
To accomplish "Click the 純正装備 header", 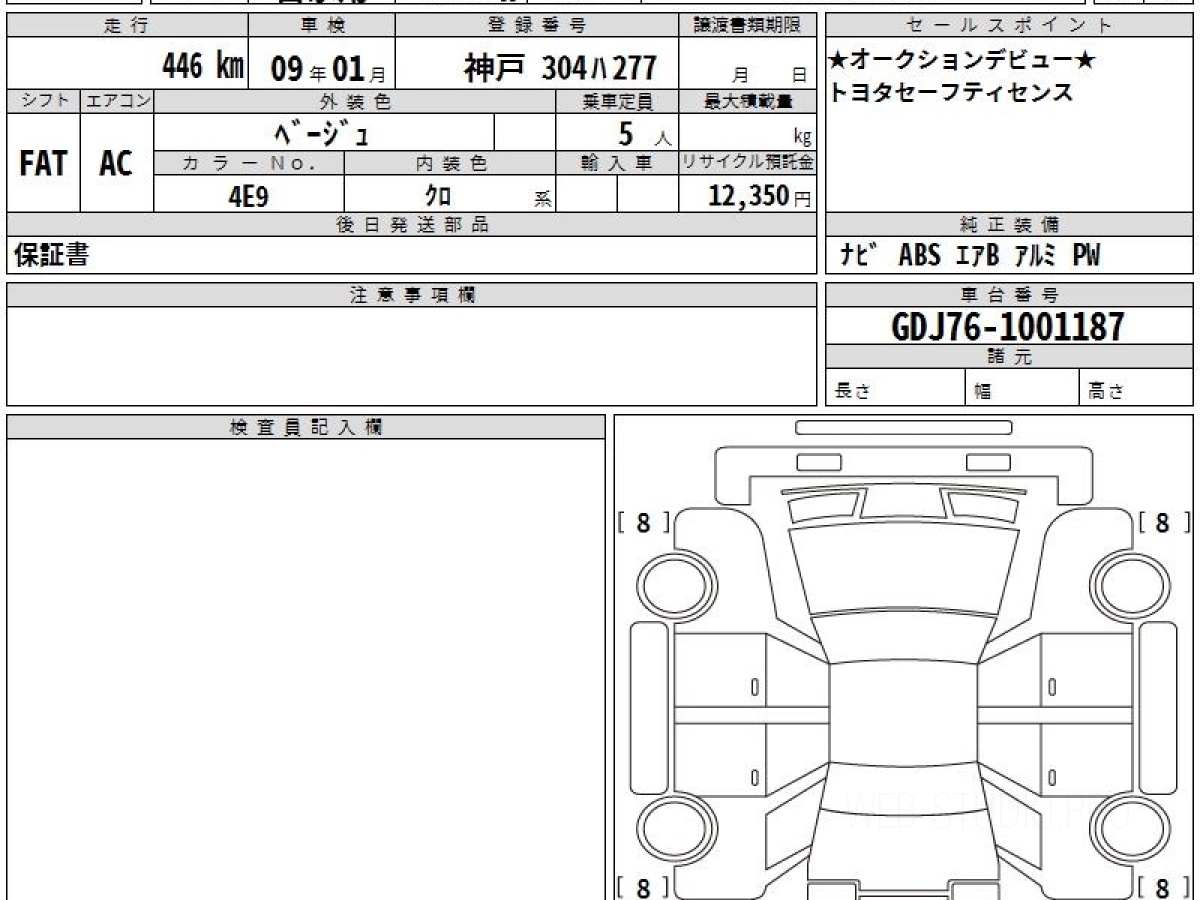I will [1009, 225].
